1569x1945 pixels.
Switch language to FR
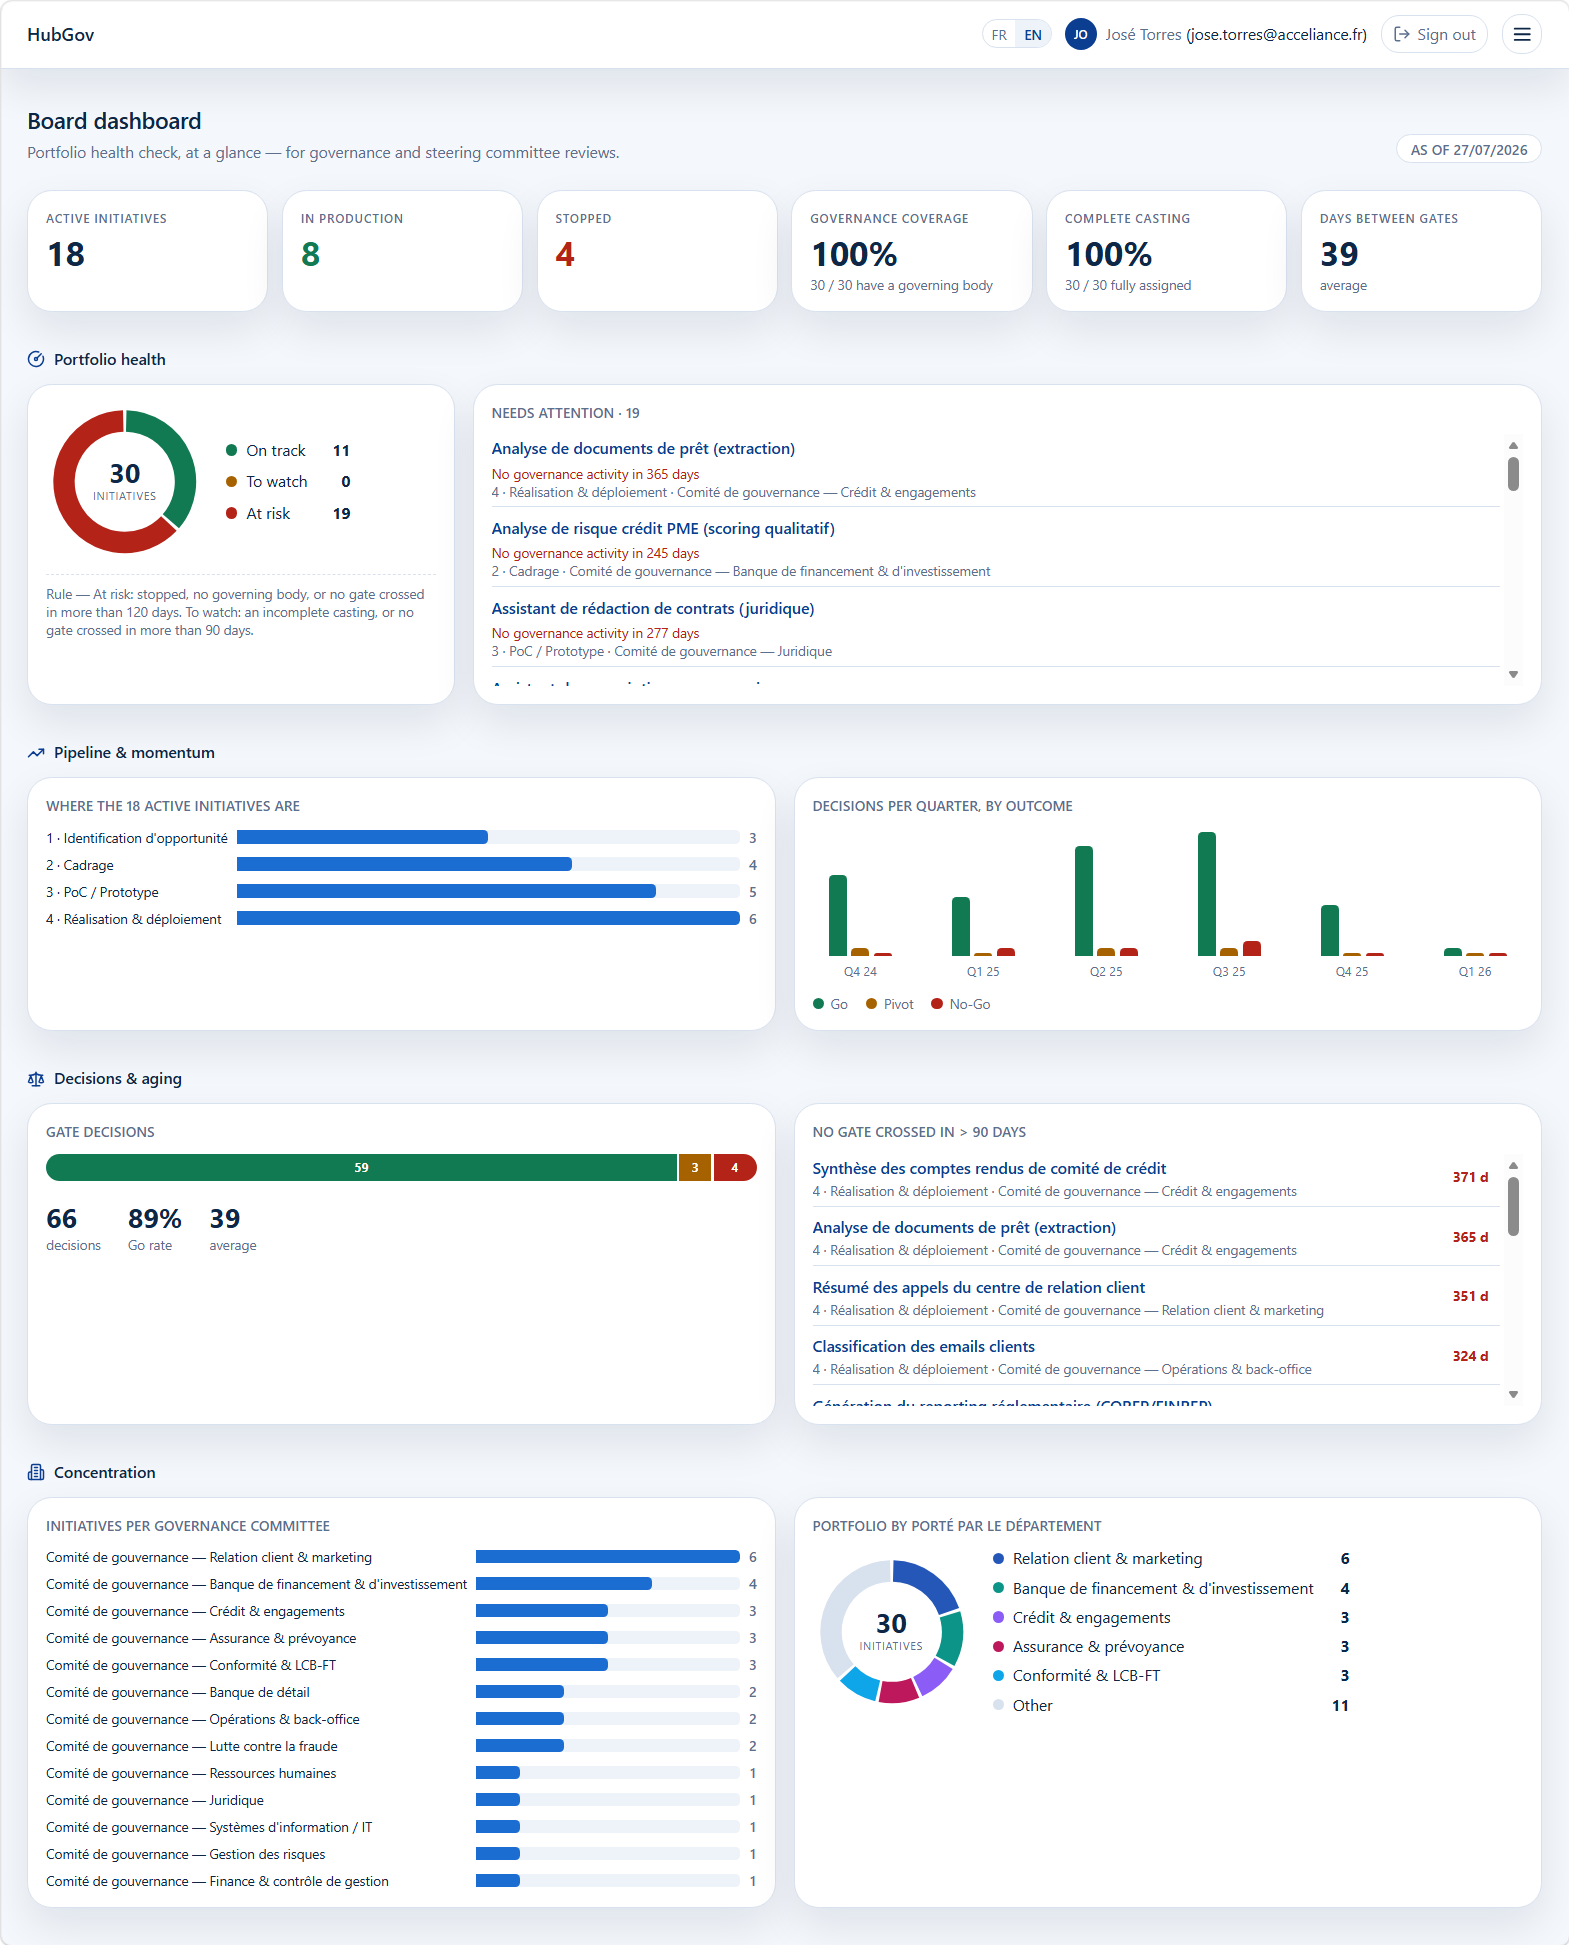click(999, 35)
